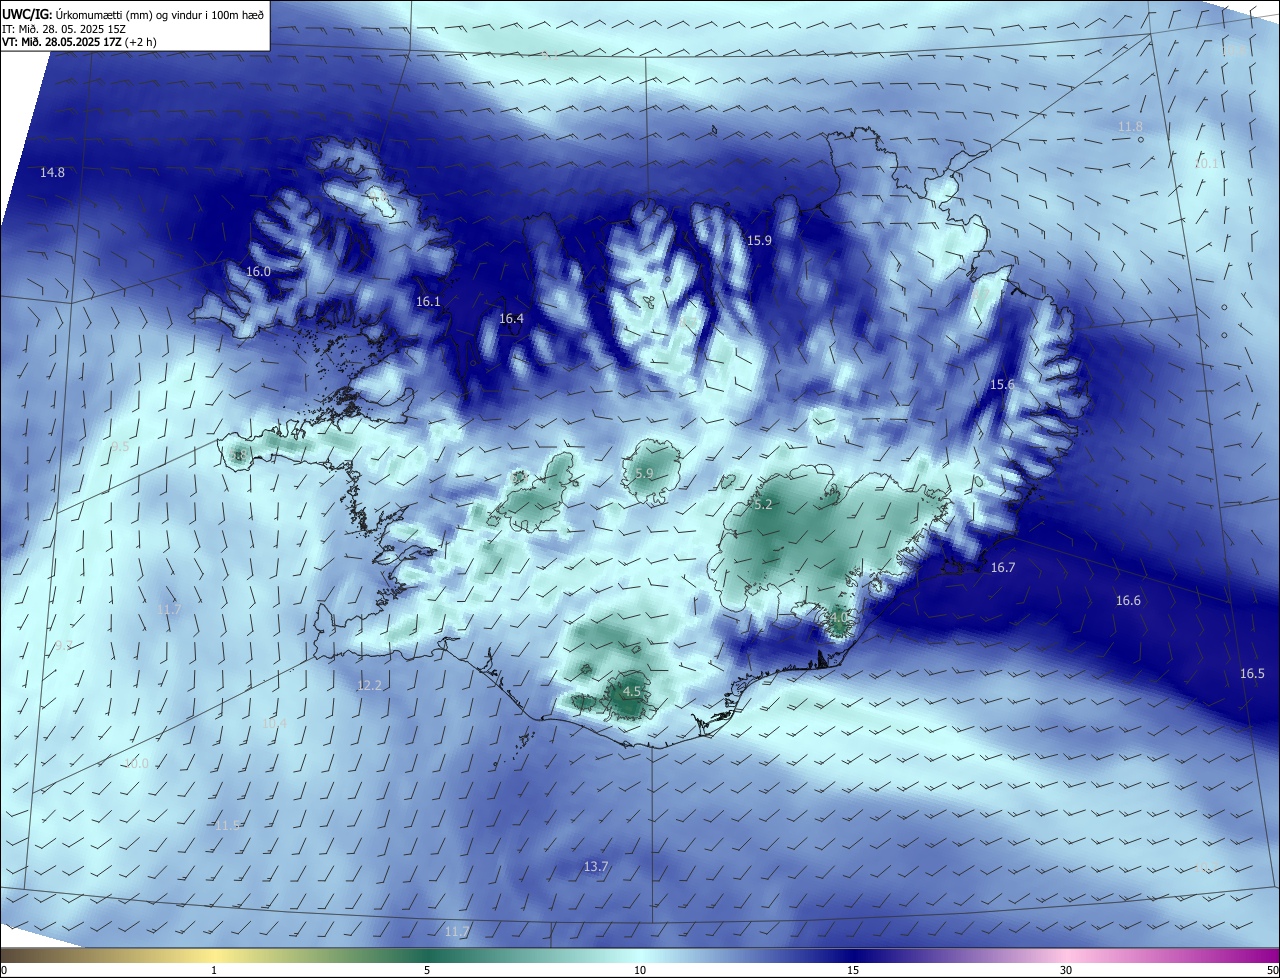Click the colorbar tick label 15
This screenshot has height=978, width=1280.
click(853, 970)
